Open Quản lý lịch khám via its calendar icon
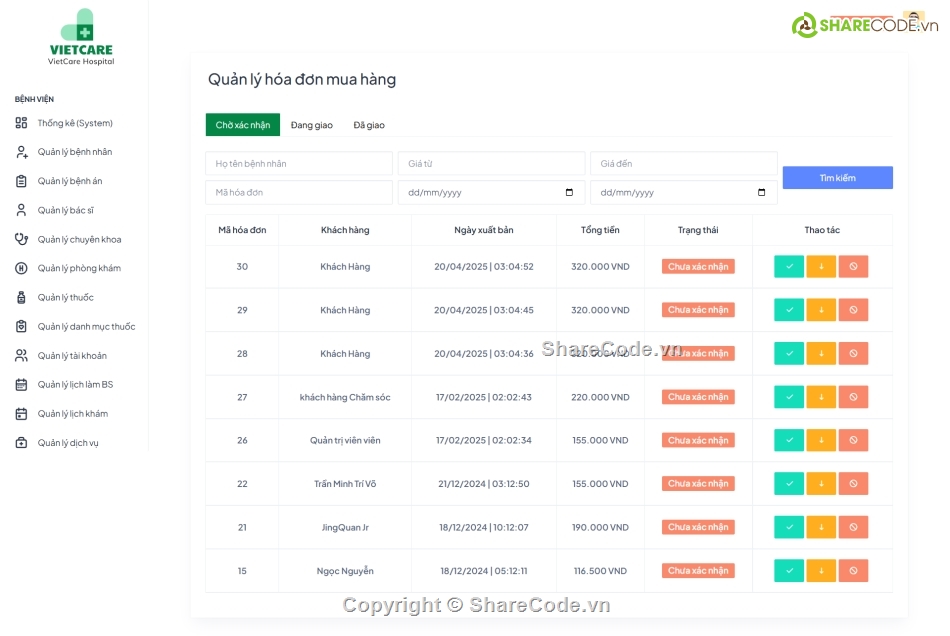 [x=21, y=413]
